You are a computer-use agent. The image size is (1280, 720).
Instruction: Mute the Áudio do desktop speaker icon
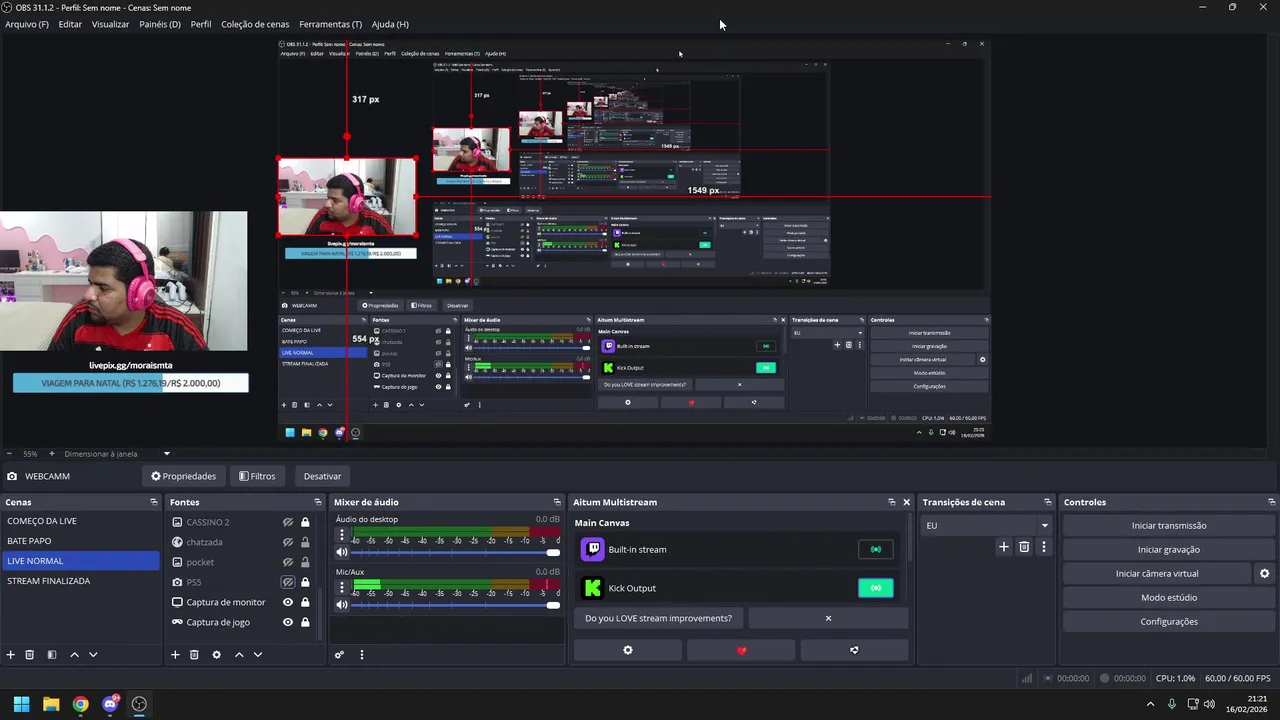[342, 552]
